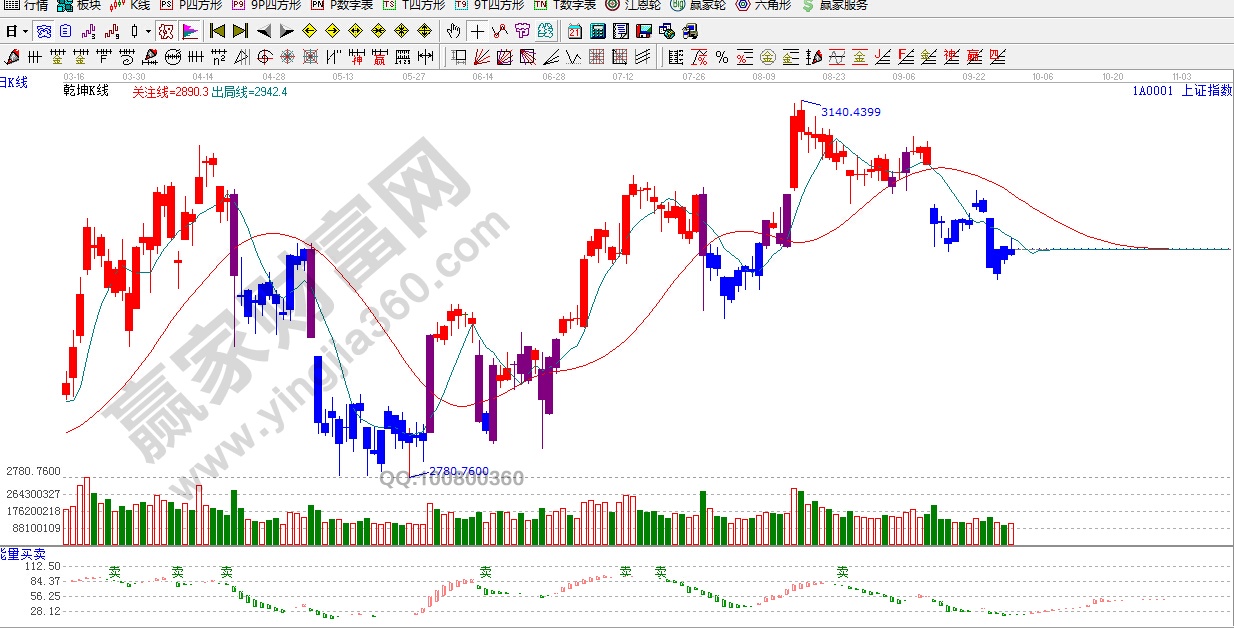Open the 日 period dropdown arrow
Image resolution: width=1234 pixels, height=628 pixels.
pos(25,31)
